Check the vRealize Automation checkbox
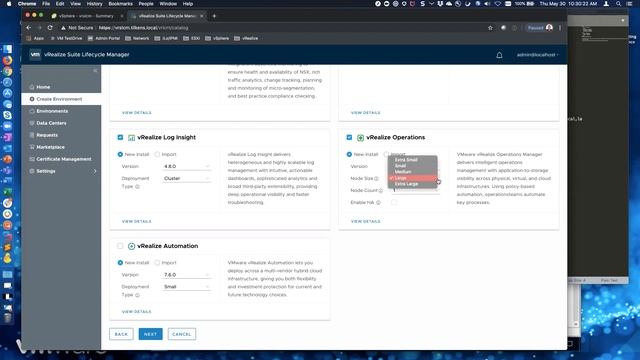 coord(120,246)
